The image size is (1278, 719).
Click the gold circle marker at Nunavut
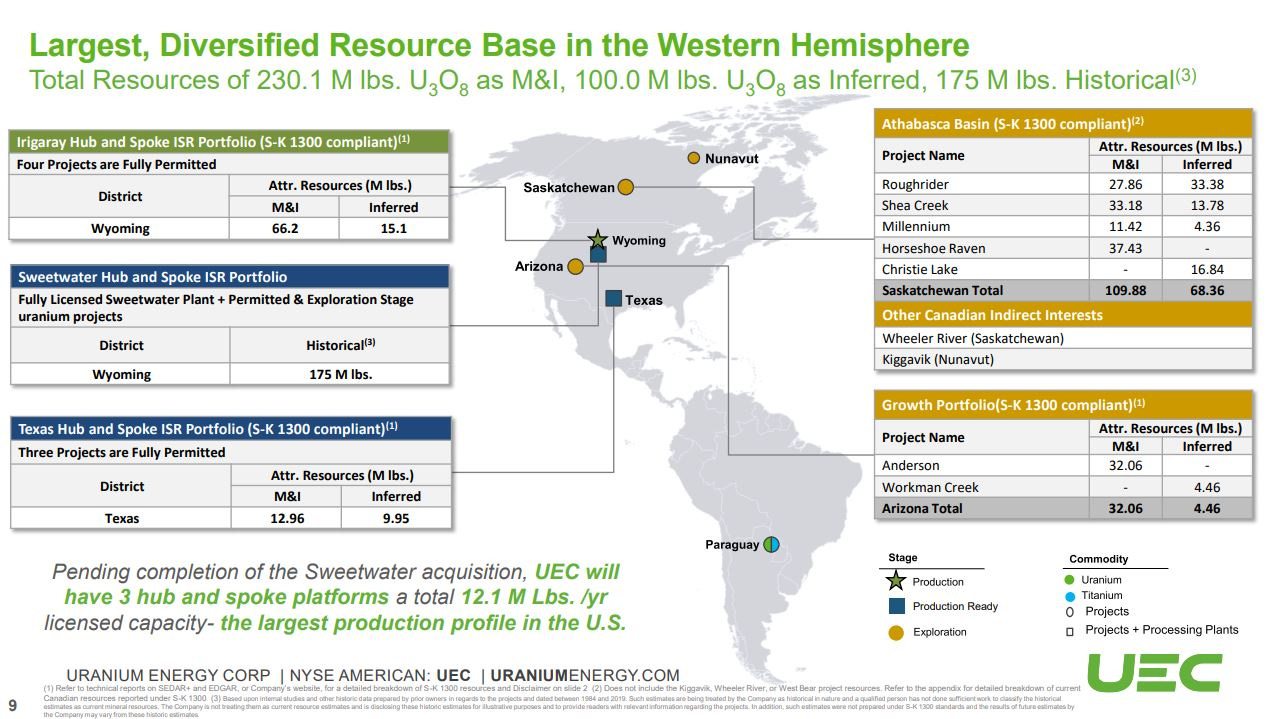coord(694,158)
